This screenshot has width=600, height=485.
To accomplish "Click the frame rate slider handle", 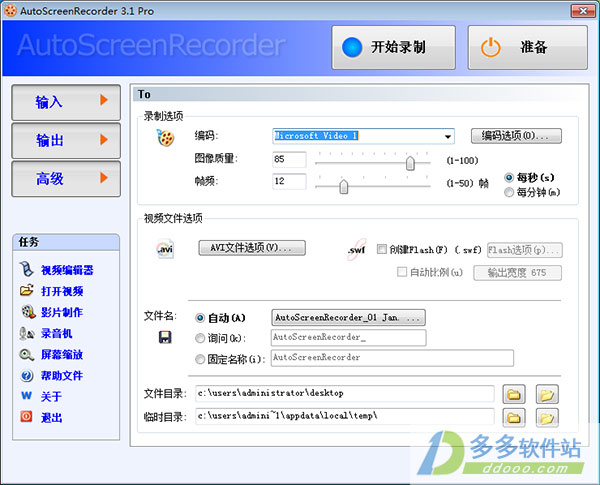I will tap(344, 186).
